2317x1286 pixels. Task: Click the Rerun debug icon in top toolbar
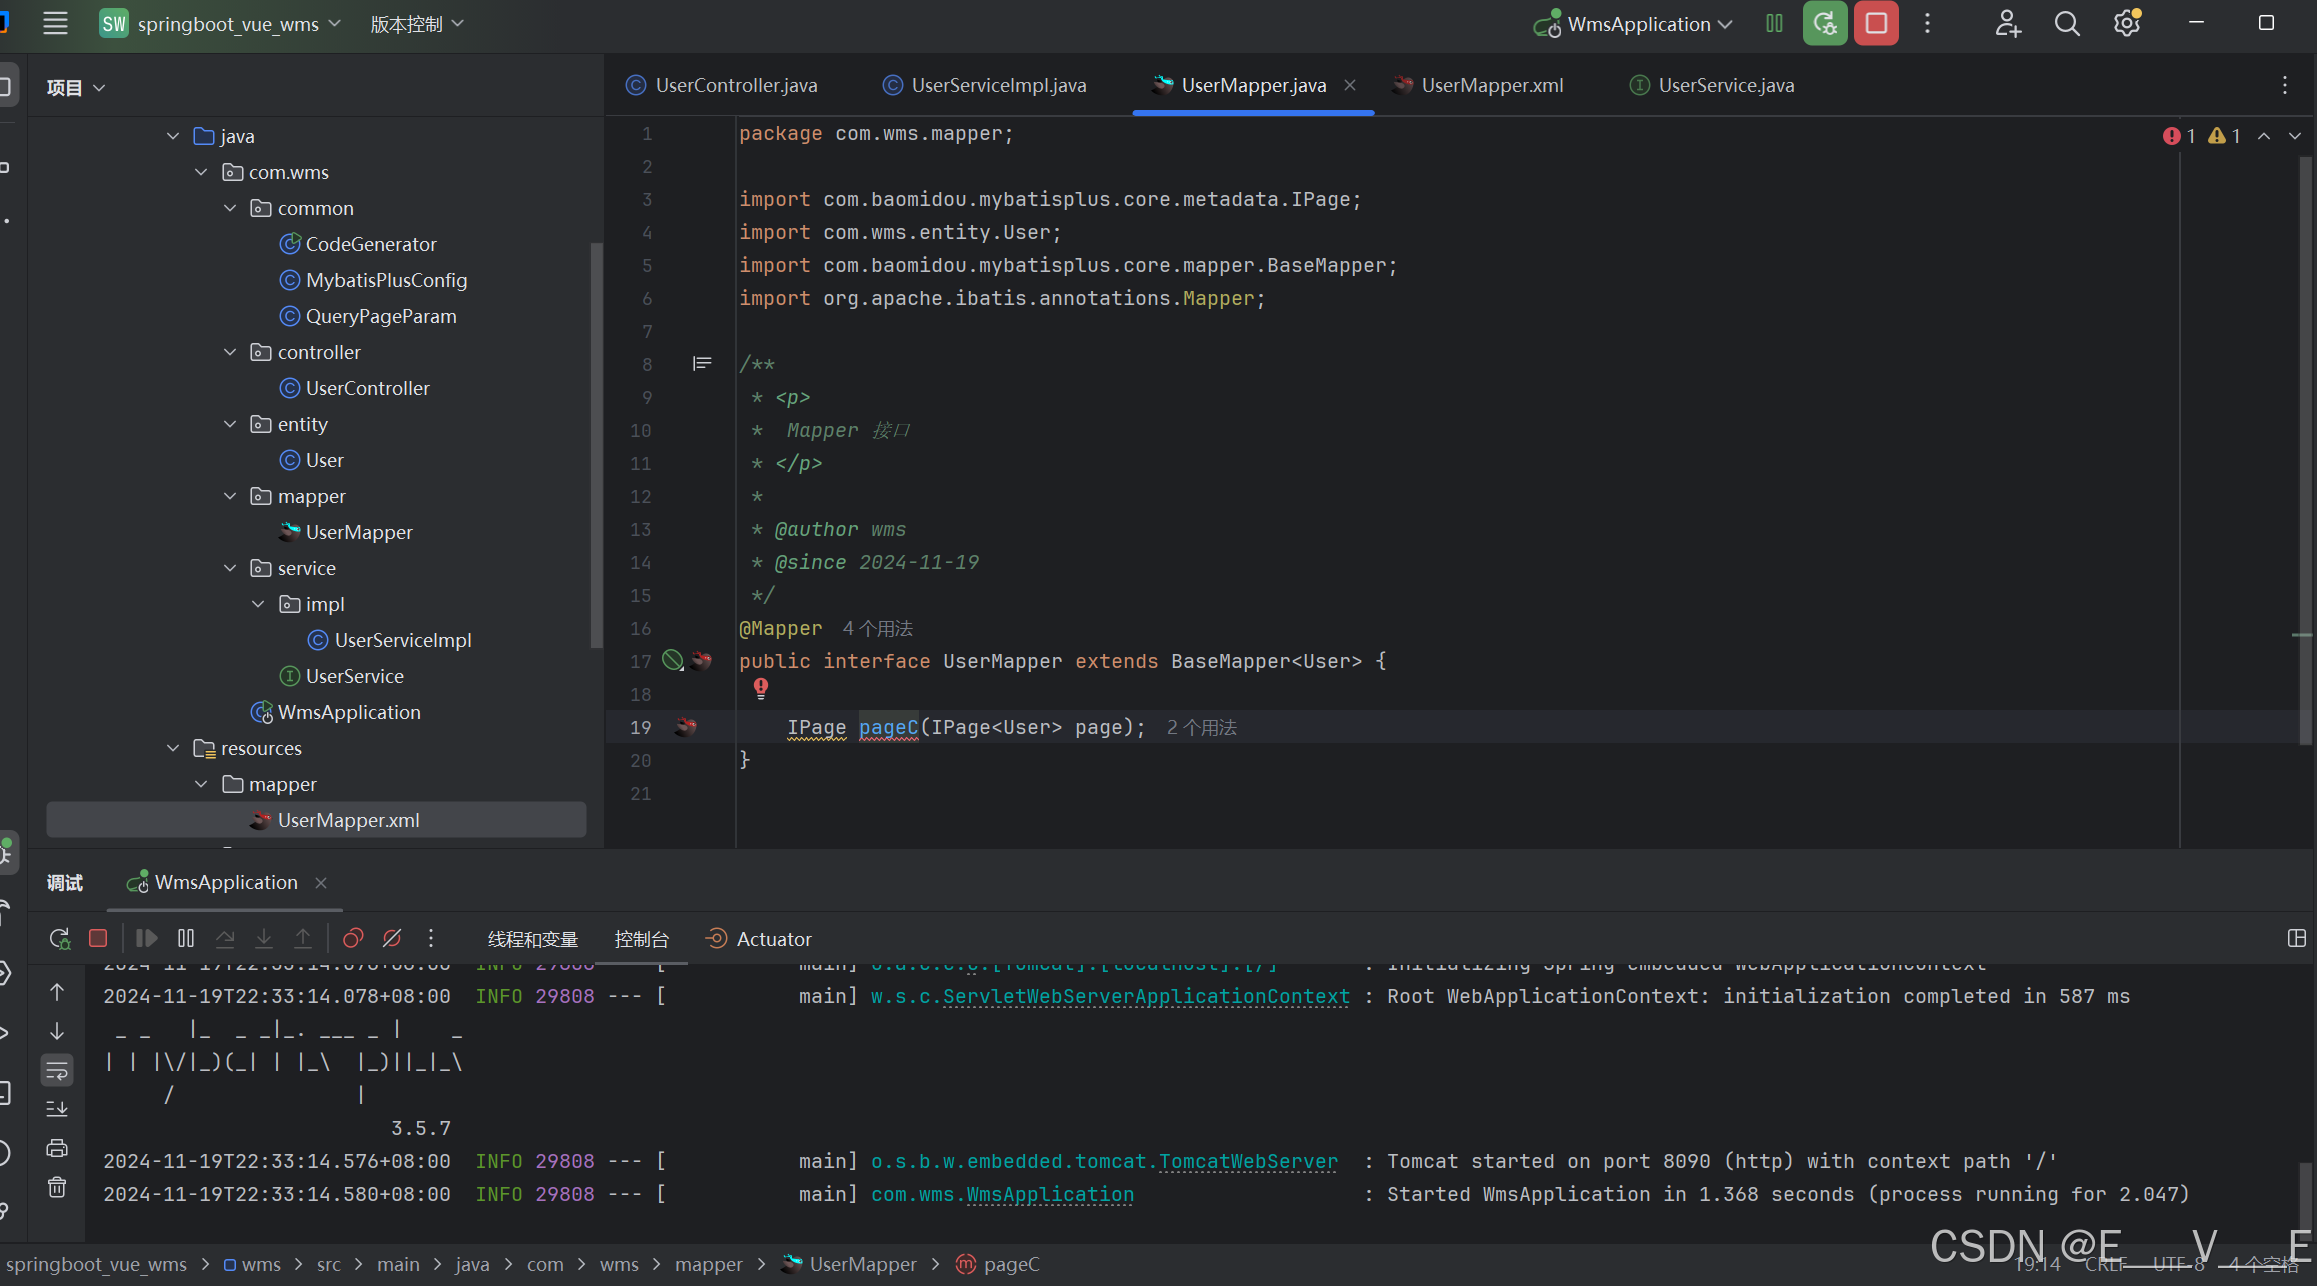click(1825, 24)
